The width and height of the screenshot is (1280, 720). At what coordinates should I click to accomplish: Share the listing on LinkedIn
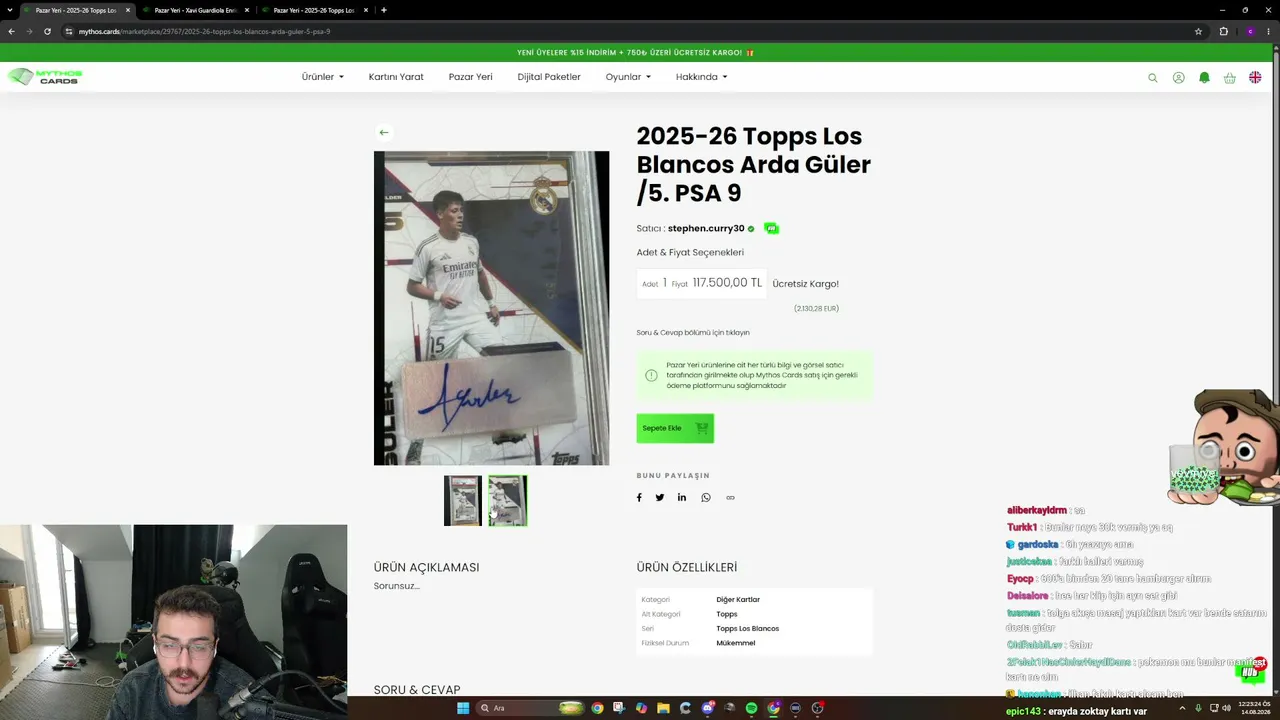coord(682,498)
